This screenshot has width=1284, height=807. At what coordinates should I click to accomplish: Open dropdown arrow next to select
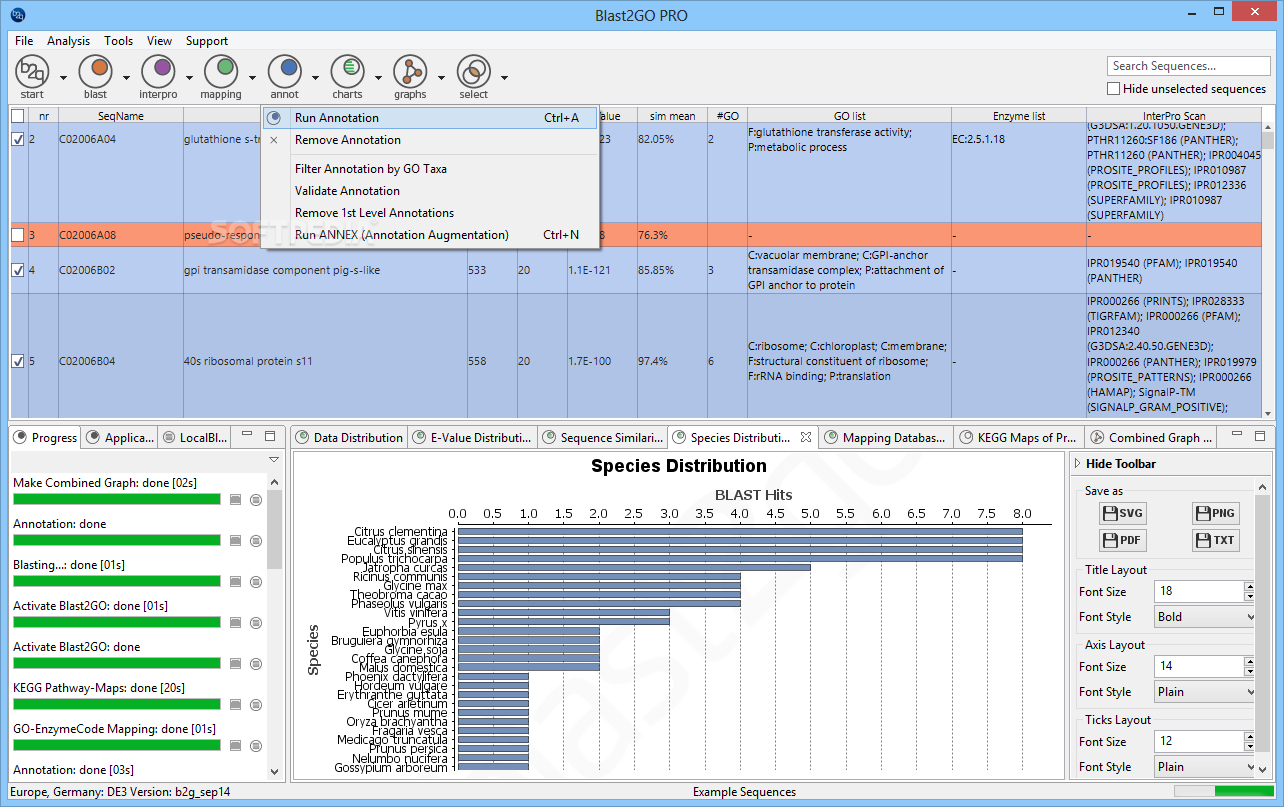tap(504, 77)
